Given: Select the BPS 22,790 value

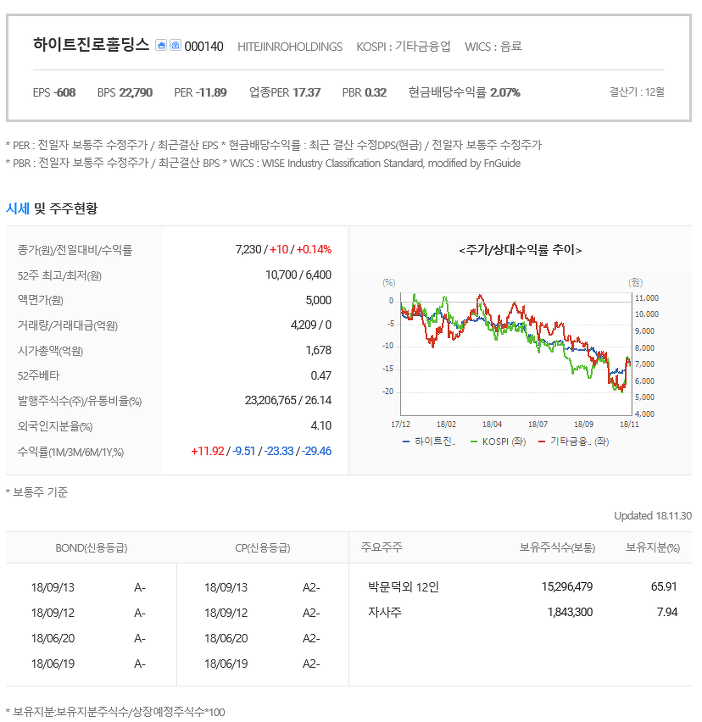Looking at the screenshot, I should click(125, 93).
